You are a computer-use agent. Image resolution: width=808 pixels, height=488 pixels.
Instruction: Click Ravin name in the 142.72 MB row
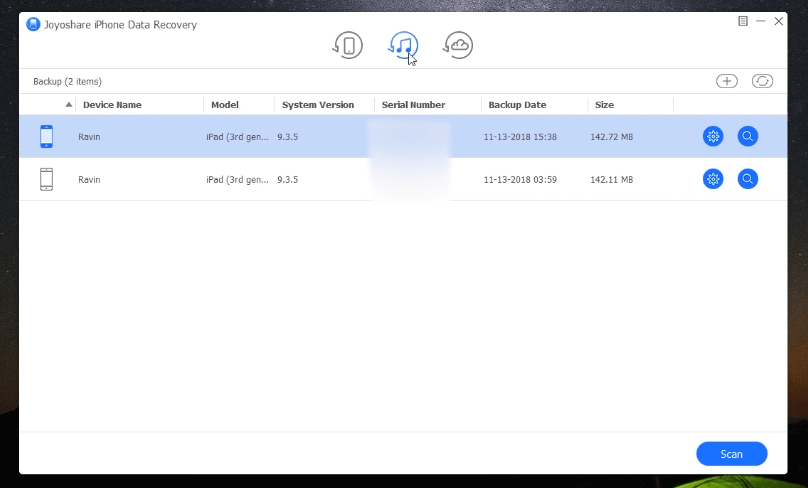click(x=89, y=137)
